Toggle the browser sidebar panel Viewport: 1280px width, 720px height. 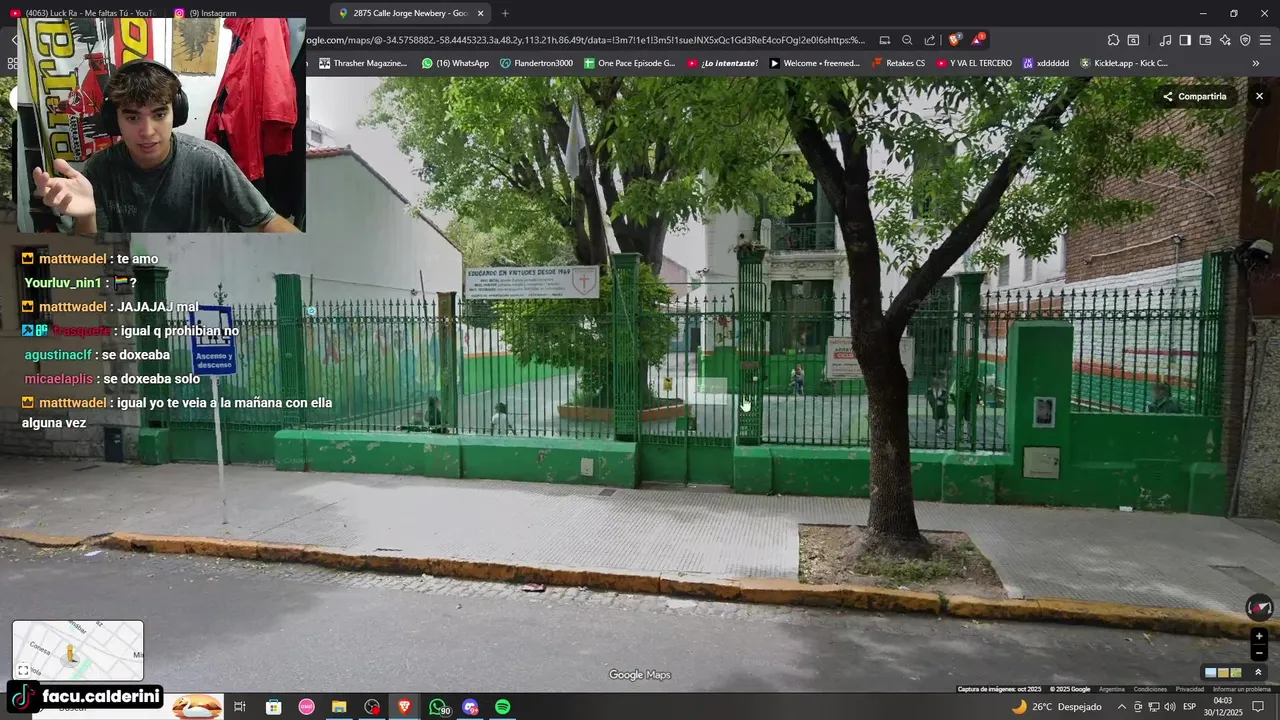[1185, 40]
